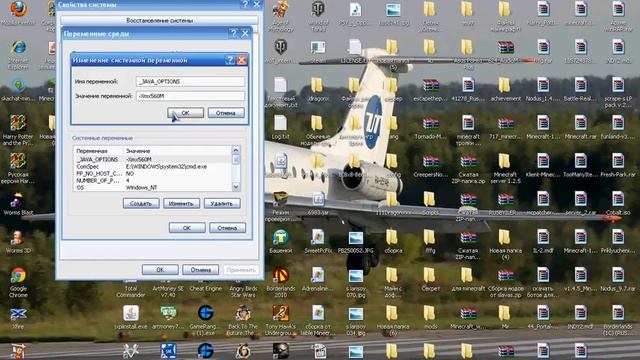Cancel the system variable edit dialog
This screenshot has height=360, width=640.
[226, 113]
